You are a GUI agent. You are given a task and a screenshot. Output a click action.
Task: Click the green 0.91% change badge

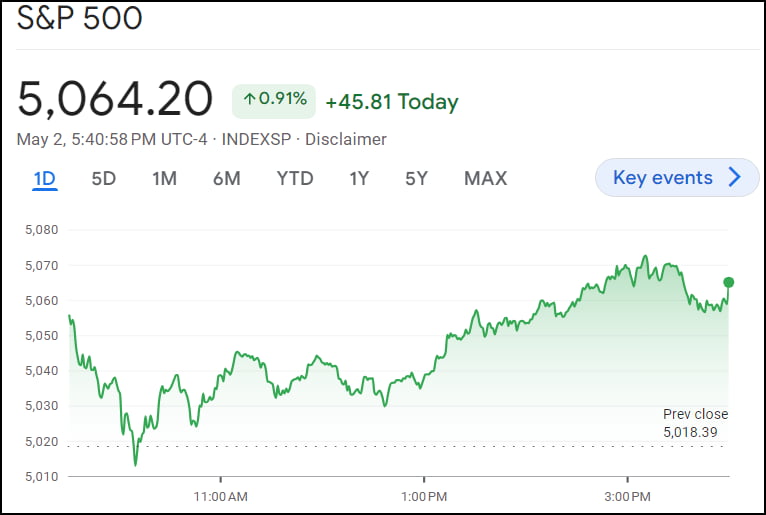click(274, 101)
